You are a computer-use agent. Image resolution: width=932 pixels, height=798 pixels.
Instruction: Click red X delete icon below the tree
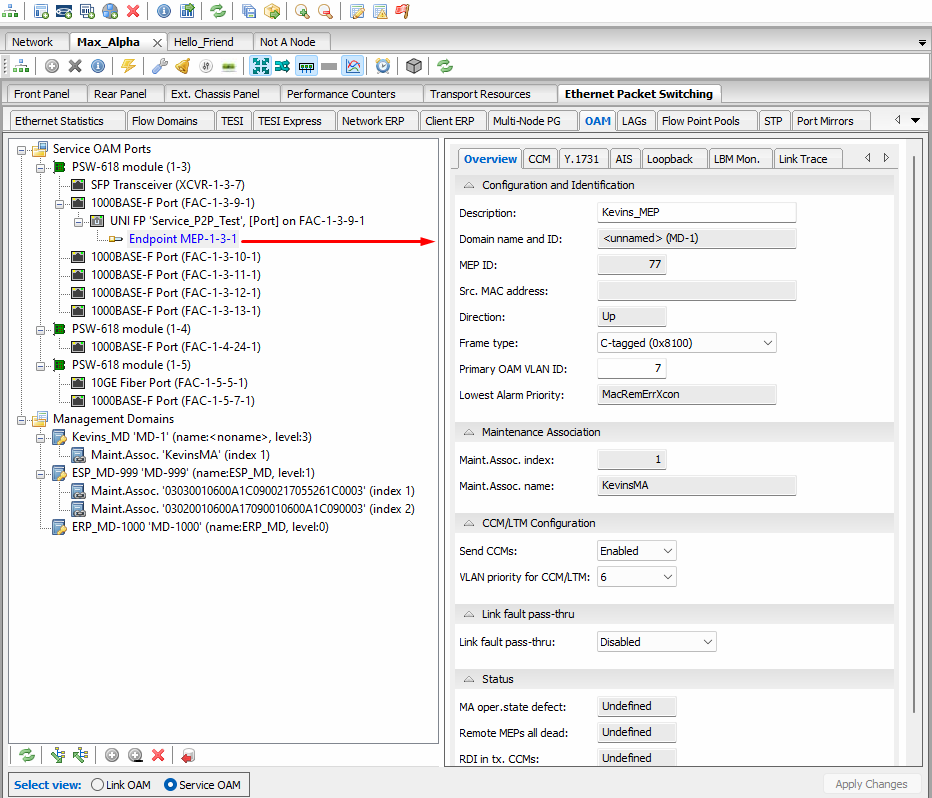click(x=158, y=755)
